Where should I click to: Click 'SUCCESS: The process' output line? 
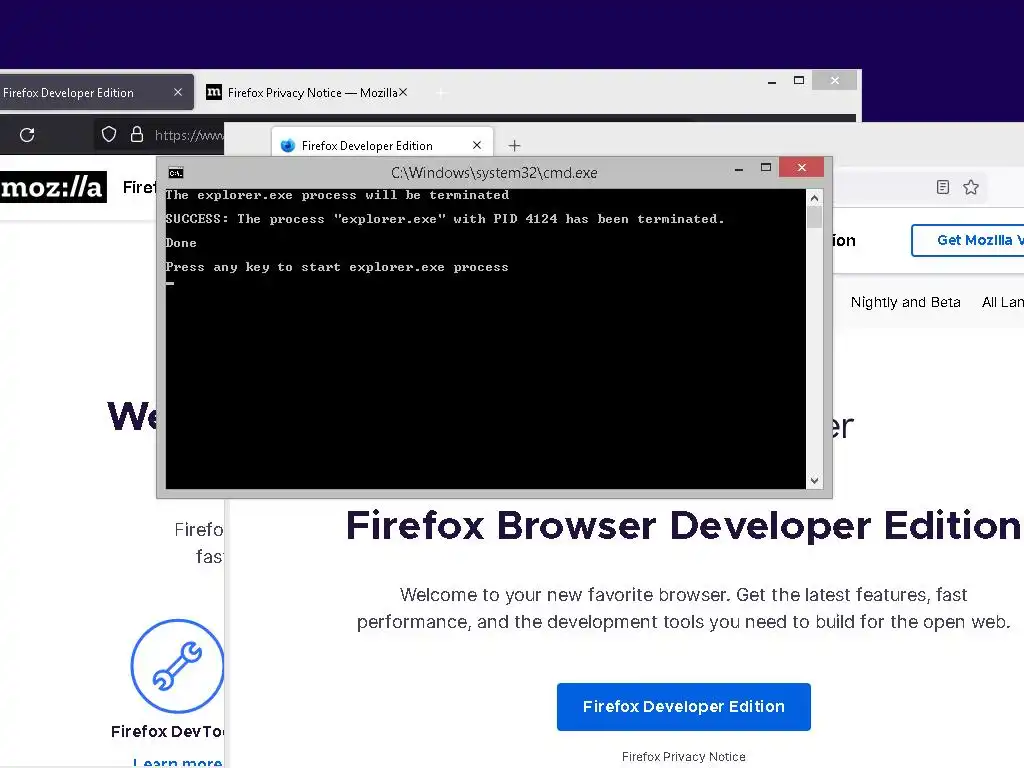tap(445, 219)
